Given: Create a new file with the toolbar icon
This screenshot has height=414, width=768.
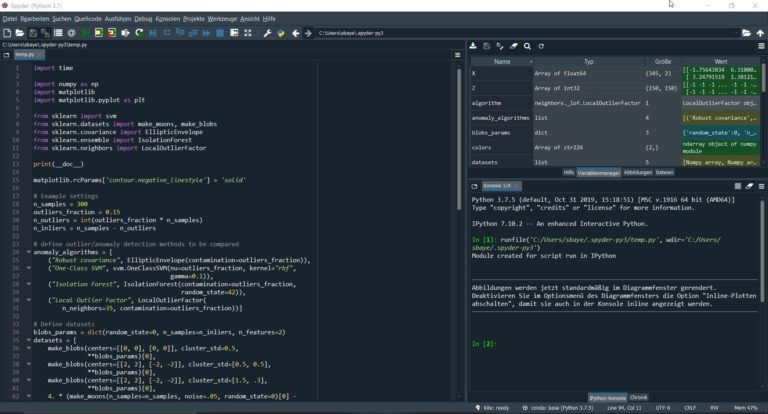Looking at the screenshot, I should (x=7, y=33).
